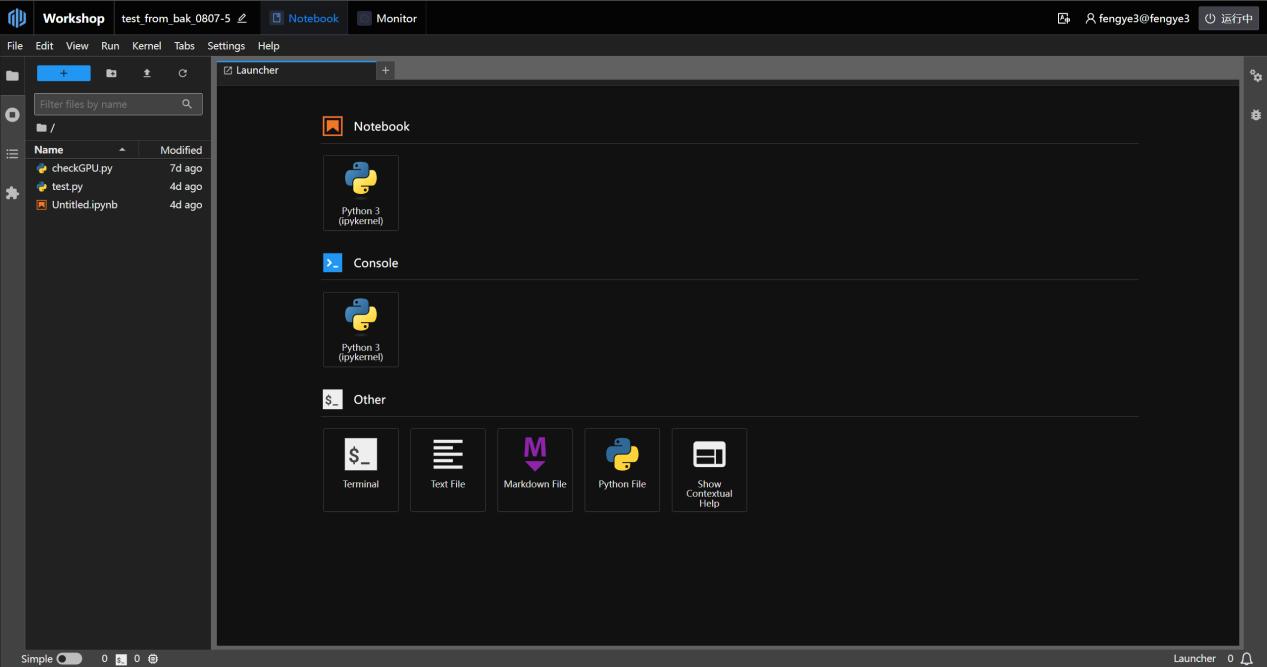This screenshot has height=667, width=1267.
Task: Click the New Folder icon in the file browser
Action: [111, 73]
